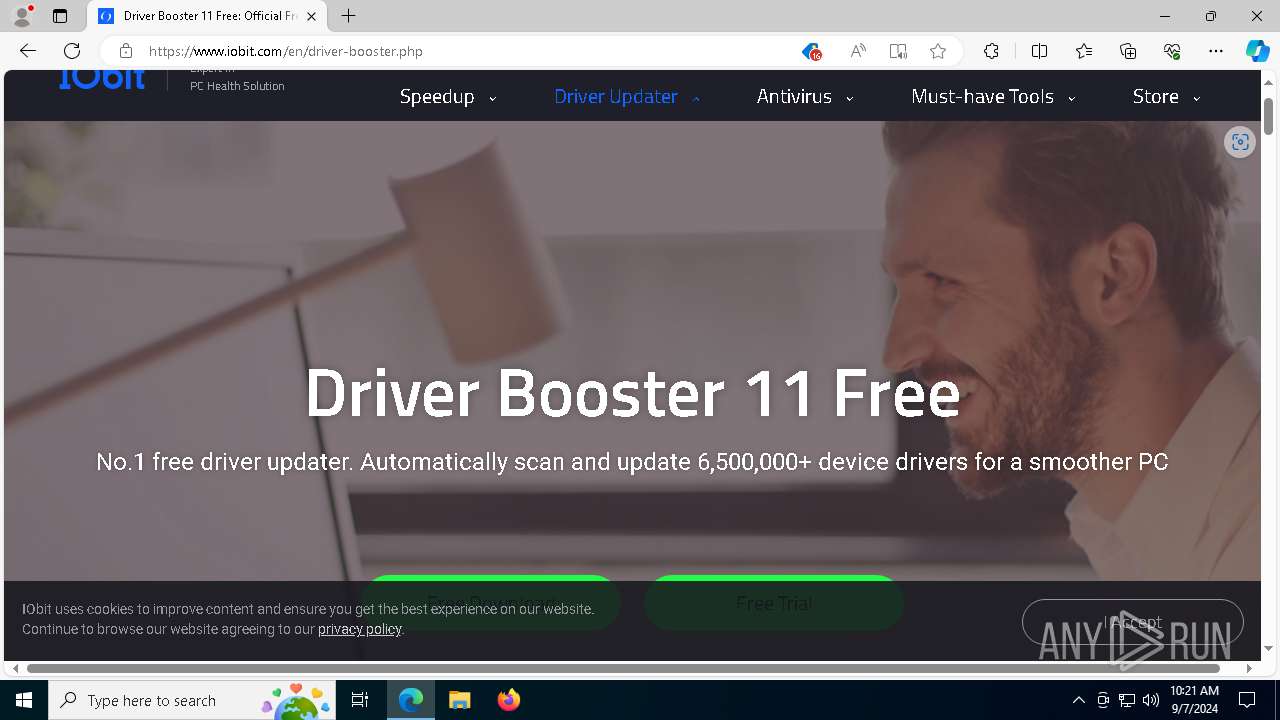Open network status tray icon
Screen dimensions: 1280x720
1127,700
